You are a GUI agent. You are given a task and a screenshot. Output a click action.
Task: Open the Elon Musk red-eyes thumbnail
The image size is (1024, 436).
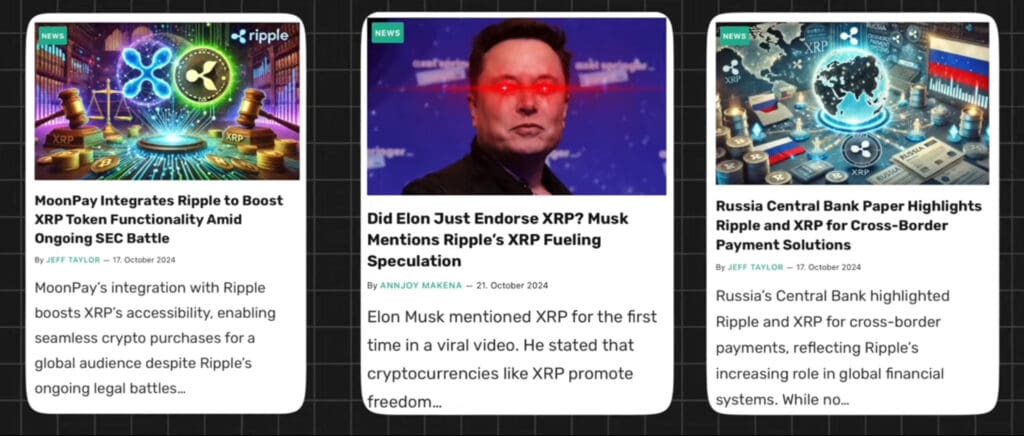[x=517, y=106]
